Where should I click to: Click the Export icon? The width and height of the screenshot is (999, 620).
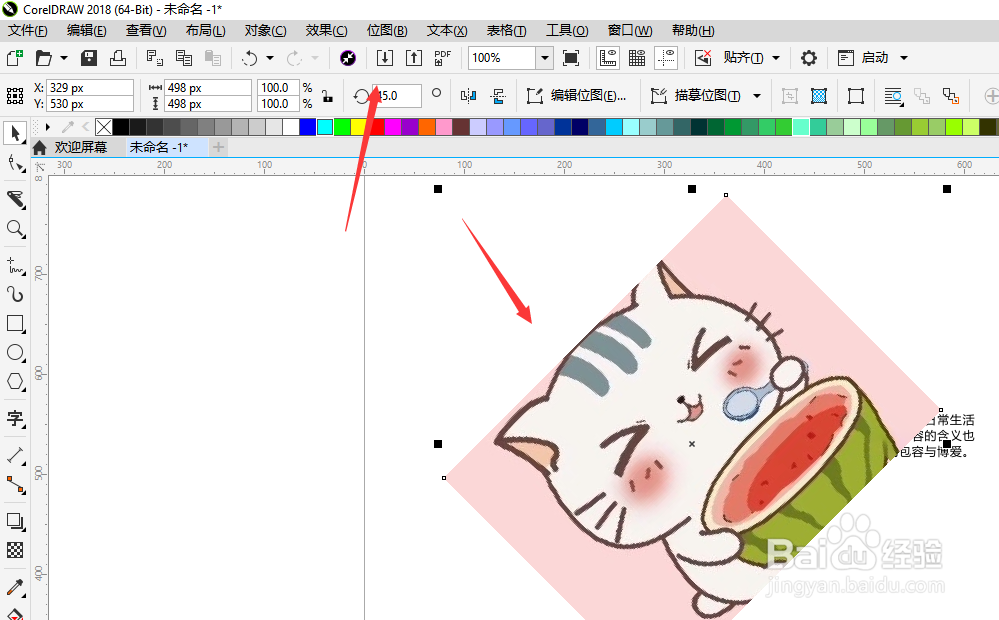[414, 58]
